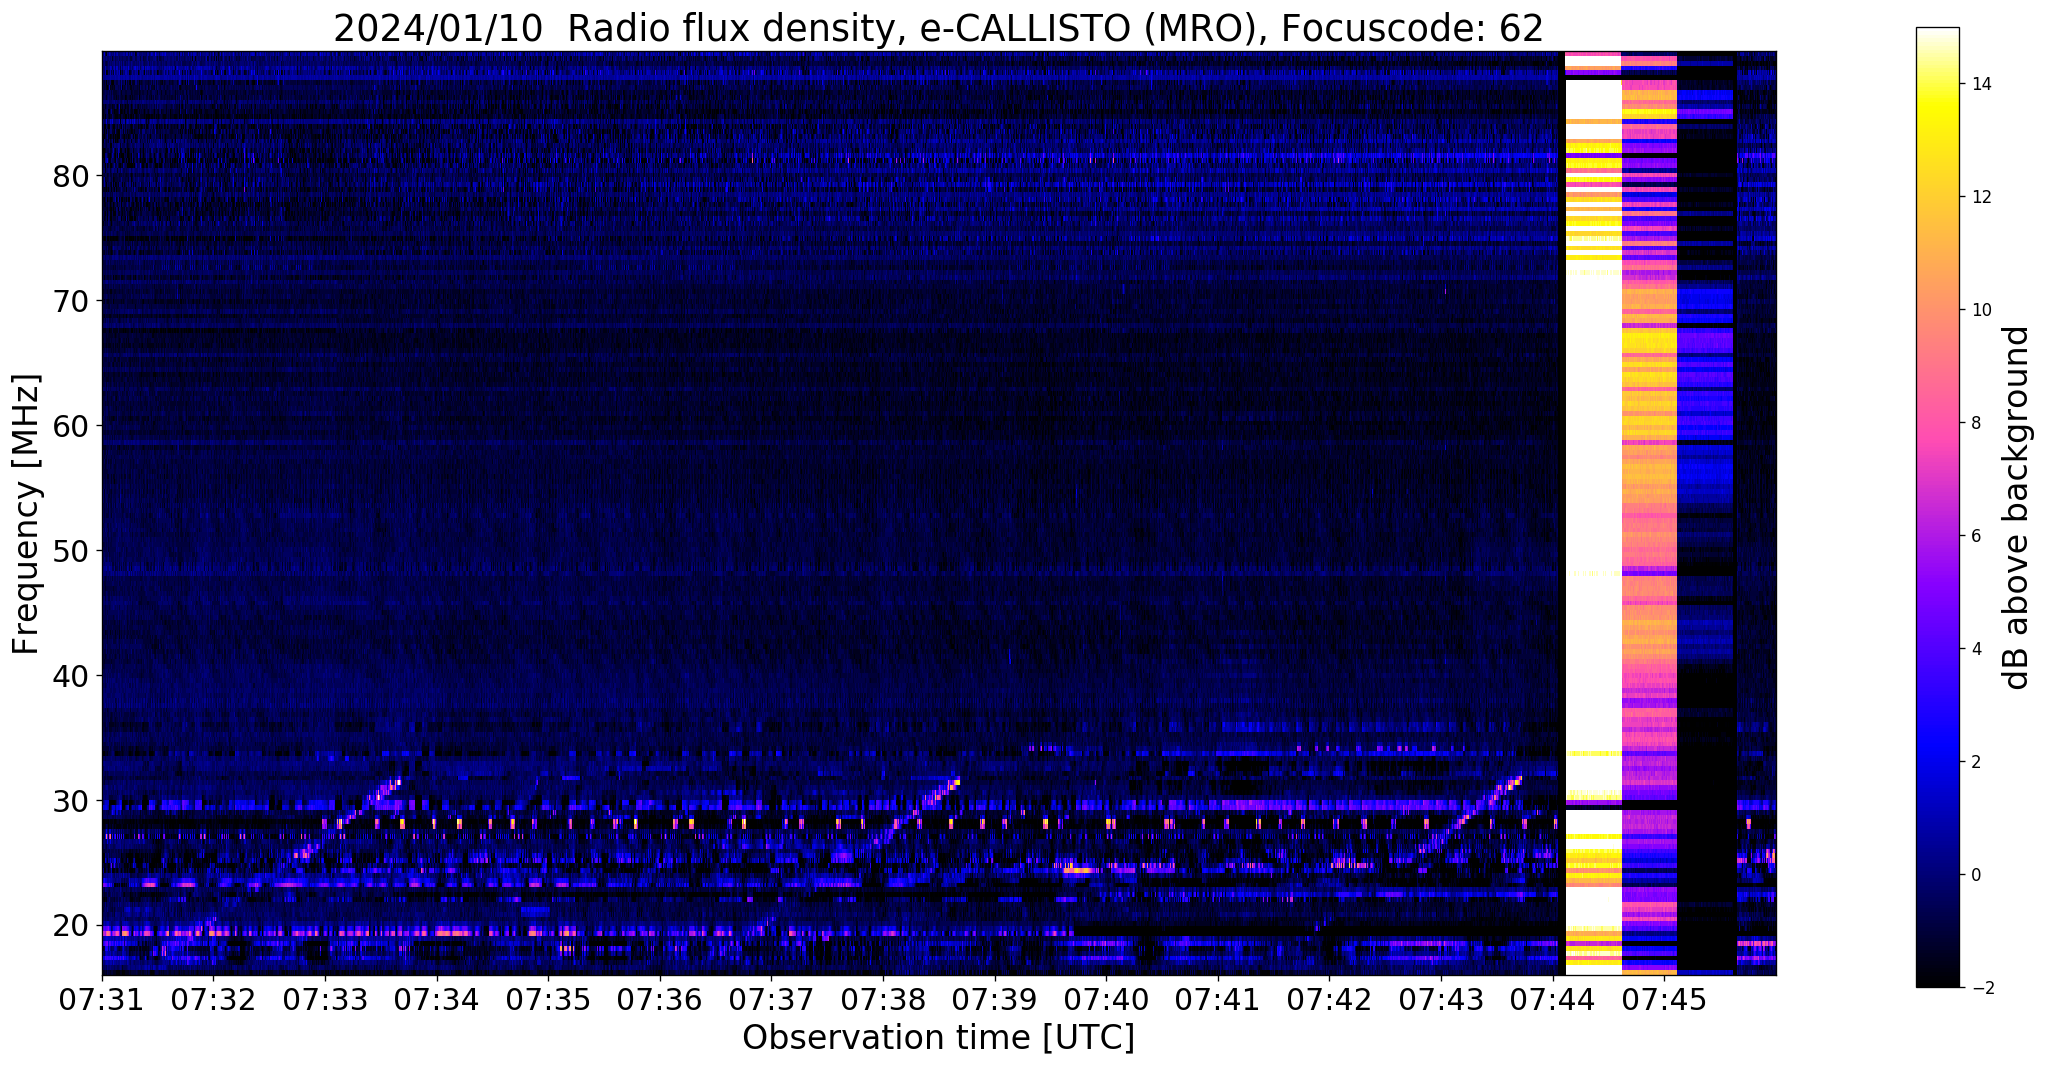Click the 07:35 time tick label
The image size is (2047, 1067).
[548, 1000]
